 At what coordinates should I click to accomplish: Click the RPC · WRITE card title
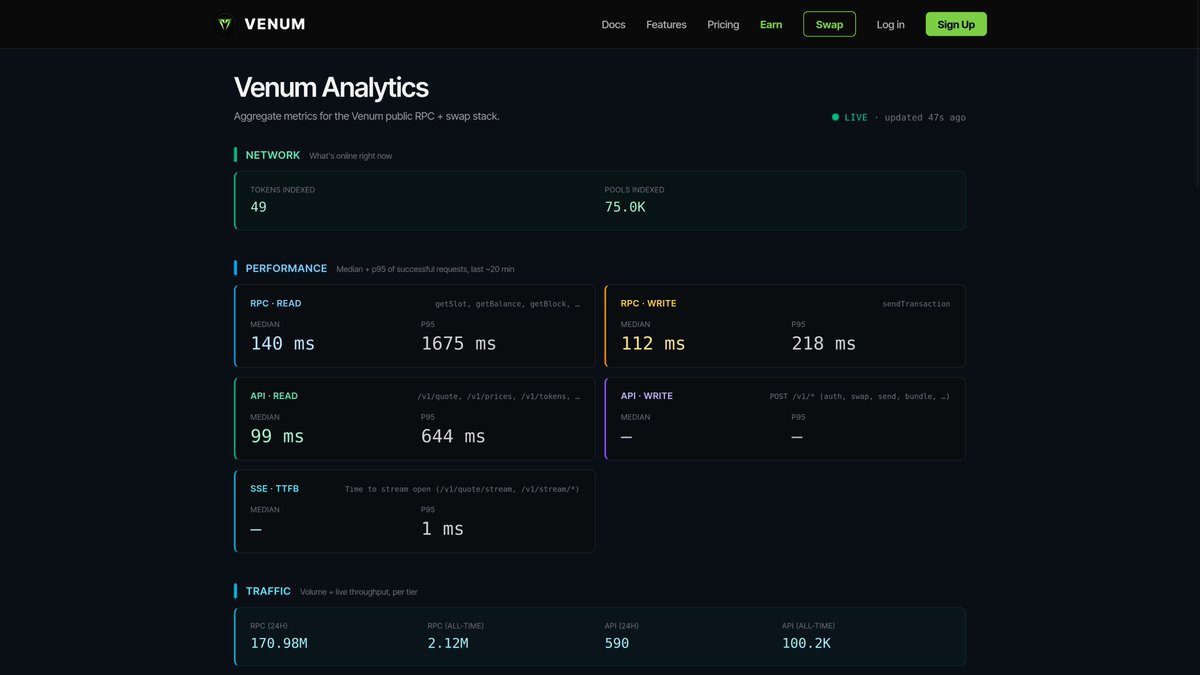[x=648, y=303]
